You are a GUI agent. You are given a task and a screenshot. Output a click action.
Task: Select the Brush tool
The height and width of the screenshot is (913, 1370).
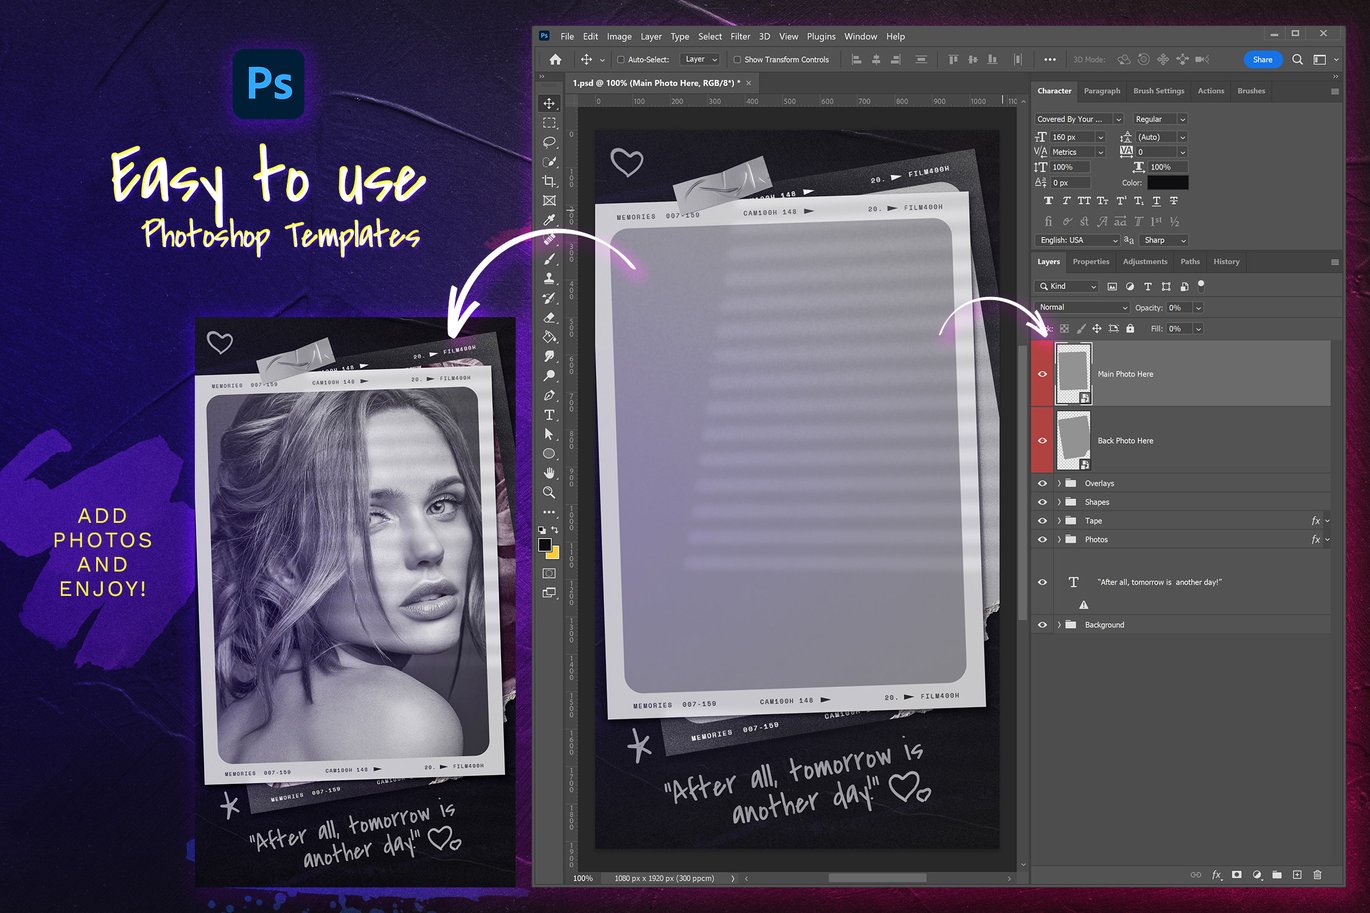pyautogui.click(x=549, y=259)
